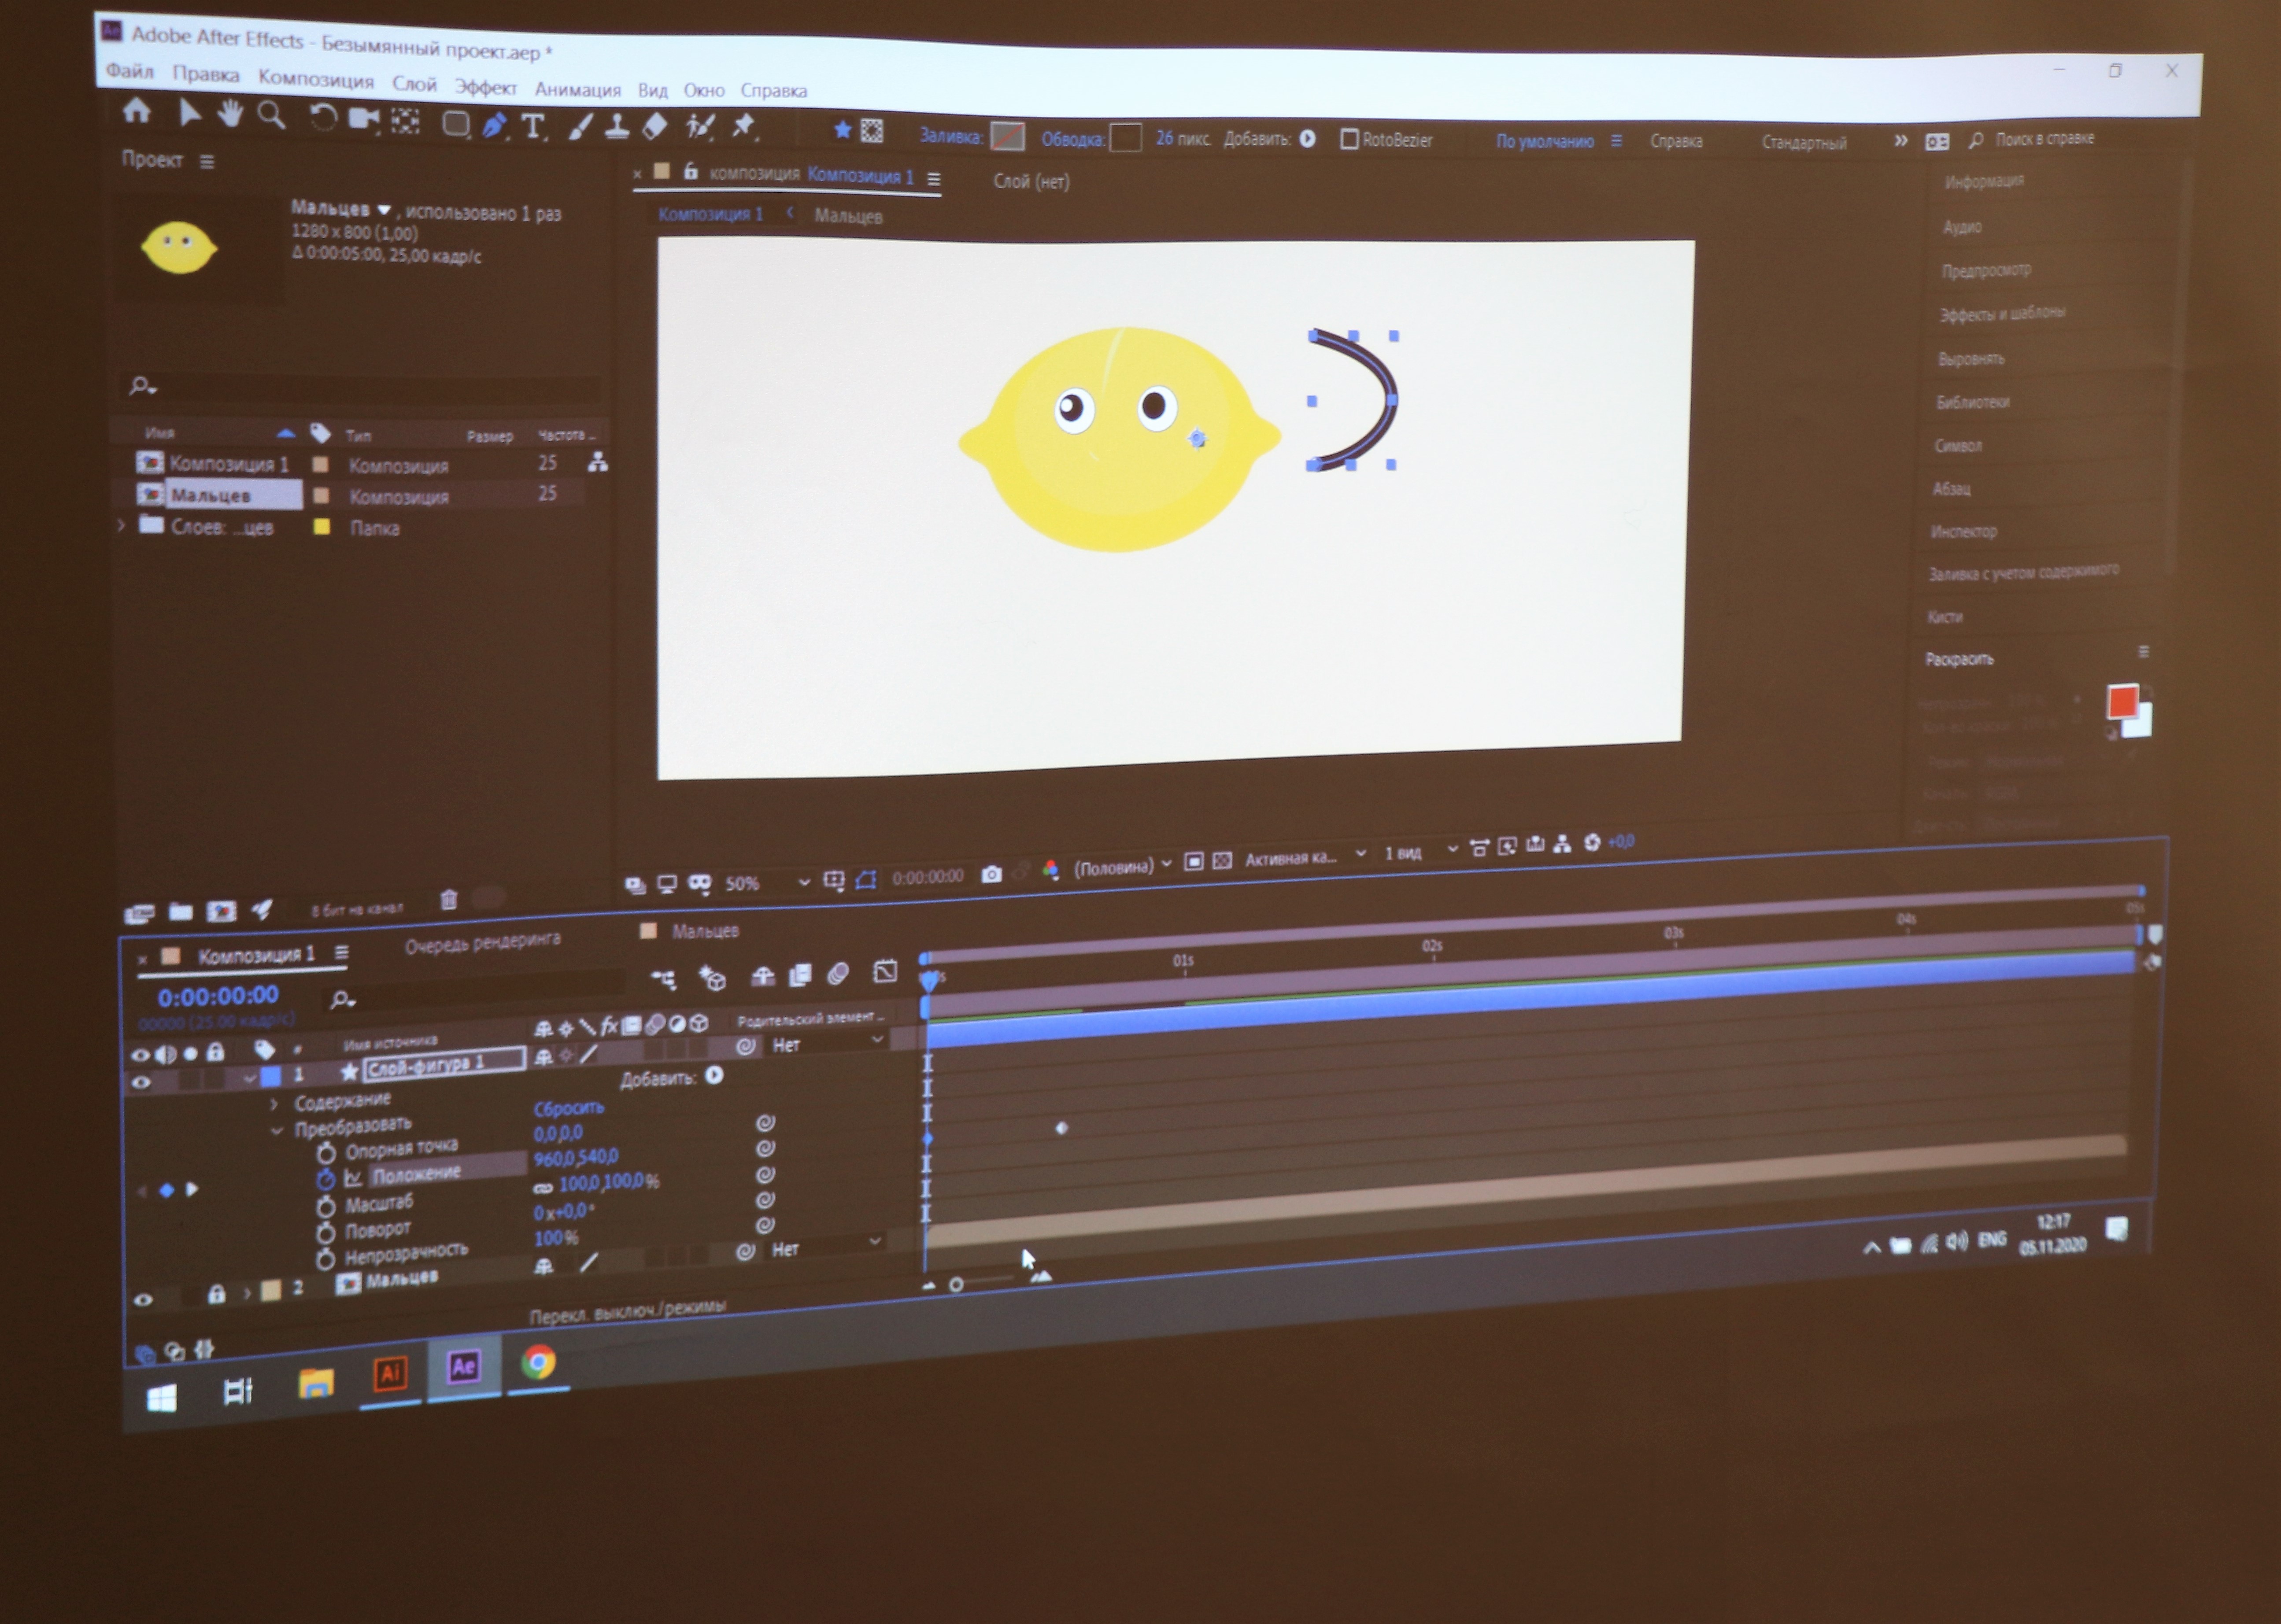Open the Анимация menu
The width and height of the screenshot is (2281, 1624).
click(x=577, y=89)
